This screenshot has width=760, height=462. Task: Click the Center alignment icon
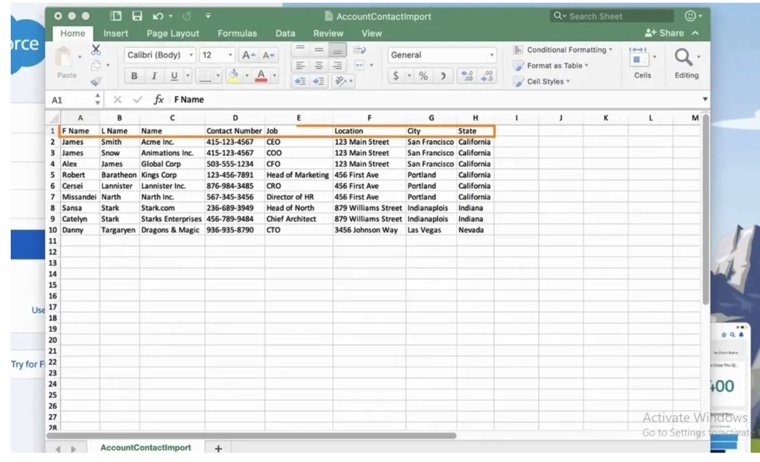tap(318, 65)
